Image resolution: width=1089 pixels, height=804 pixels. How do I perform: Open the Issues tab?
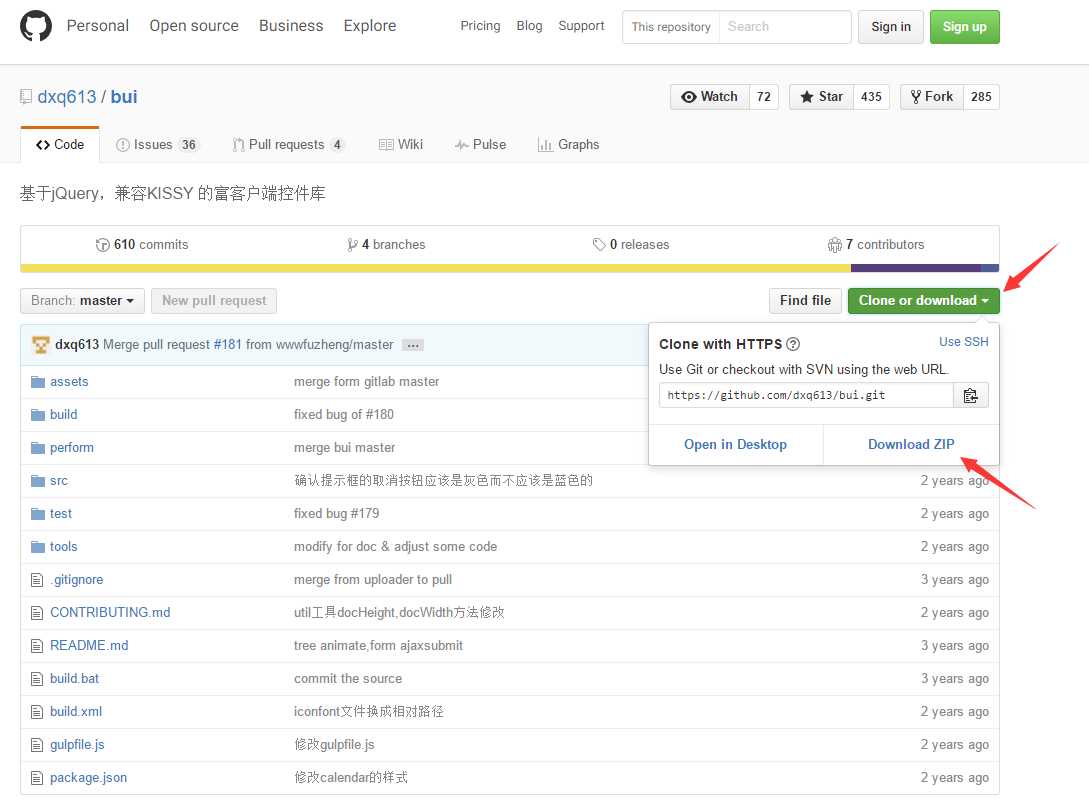coord(157,145)
